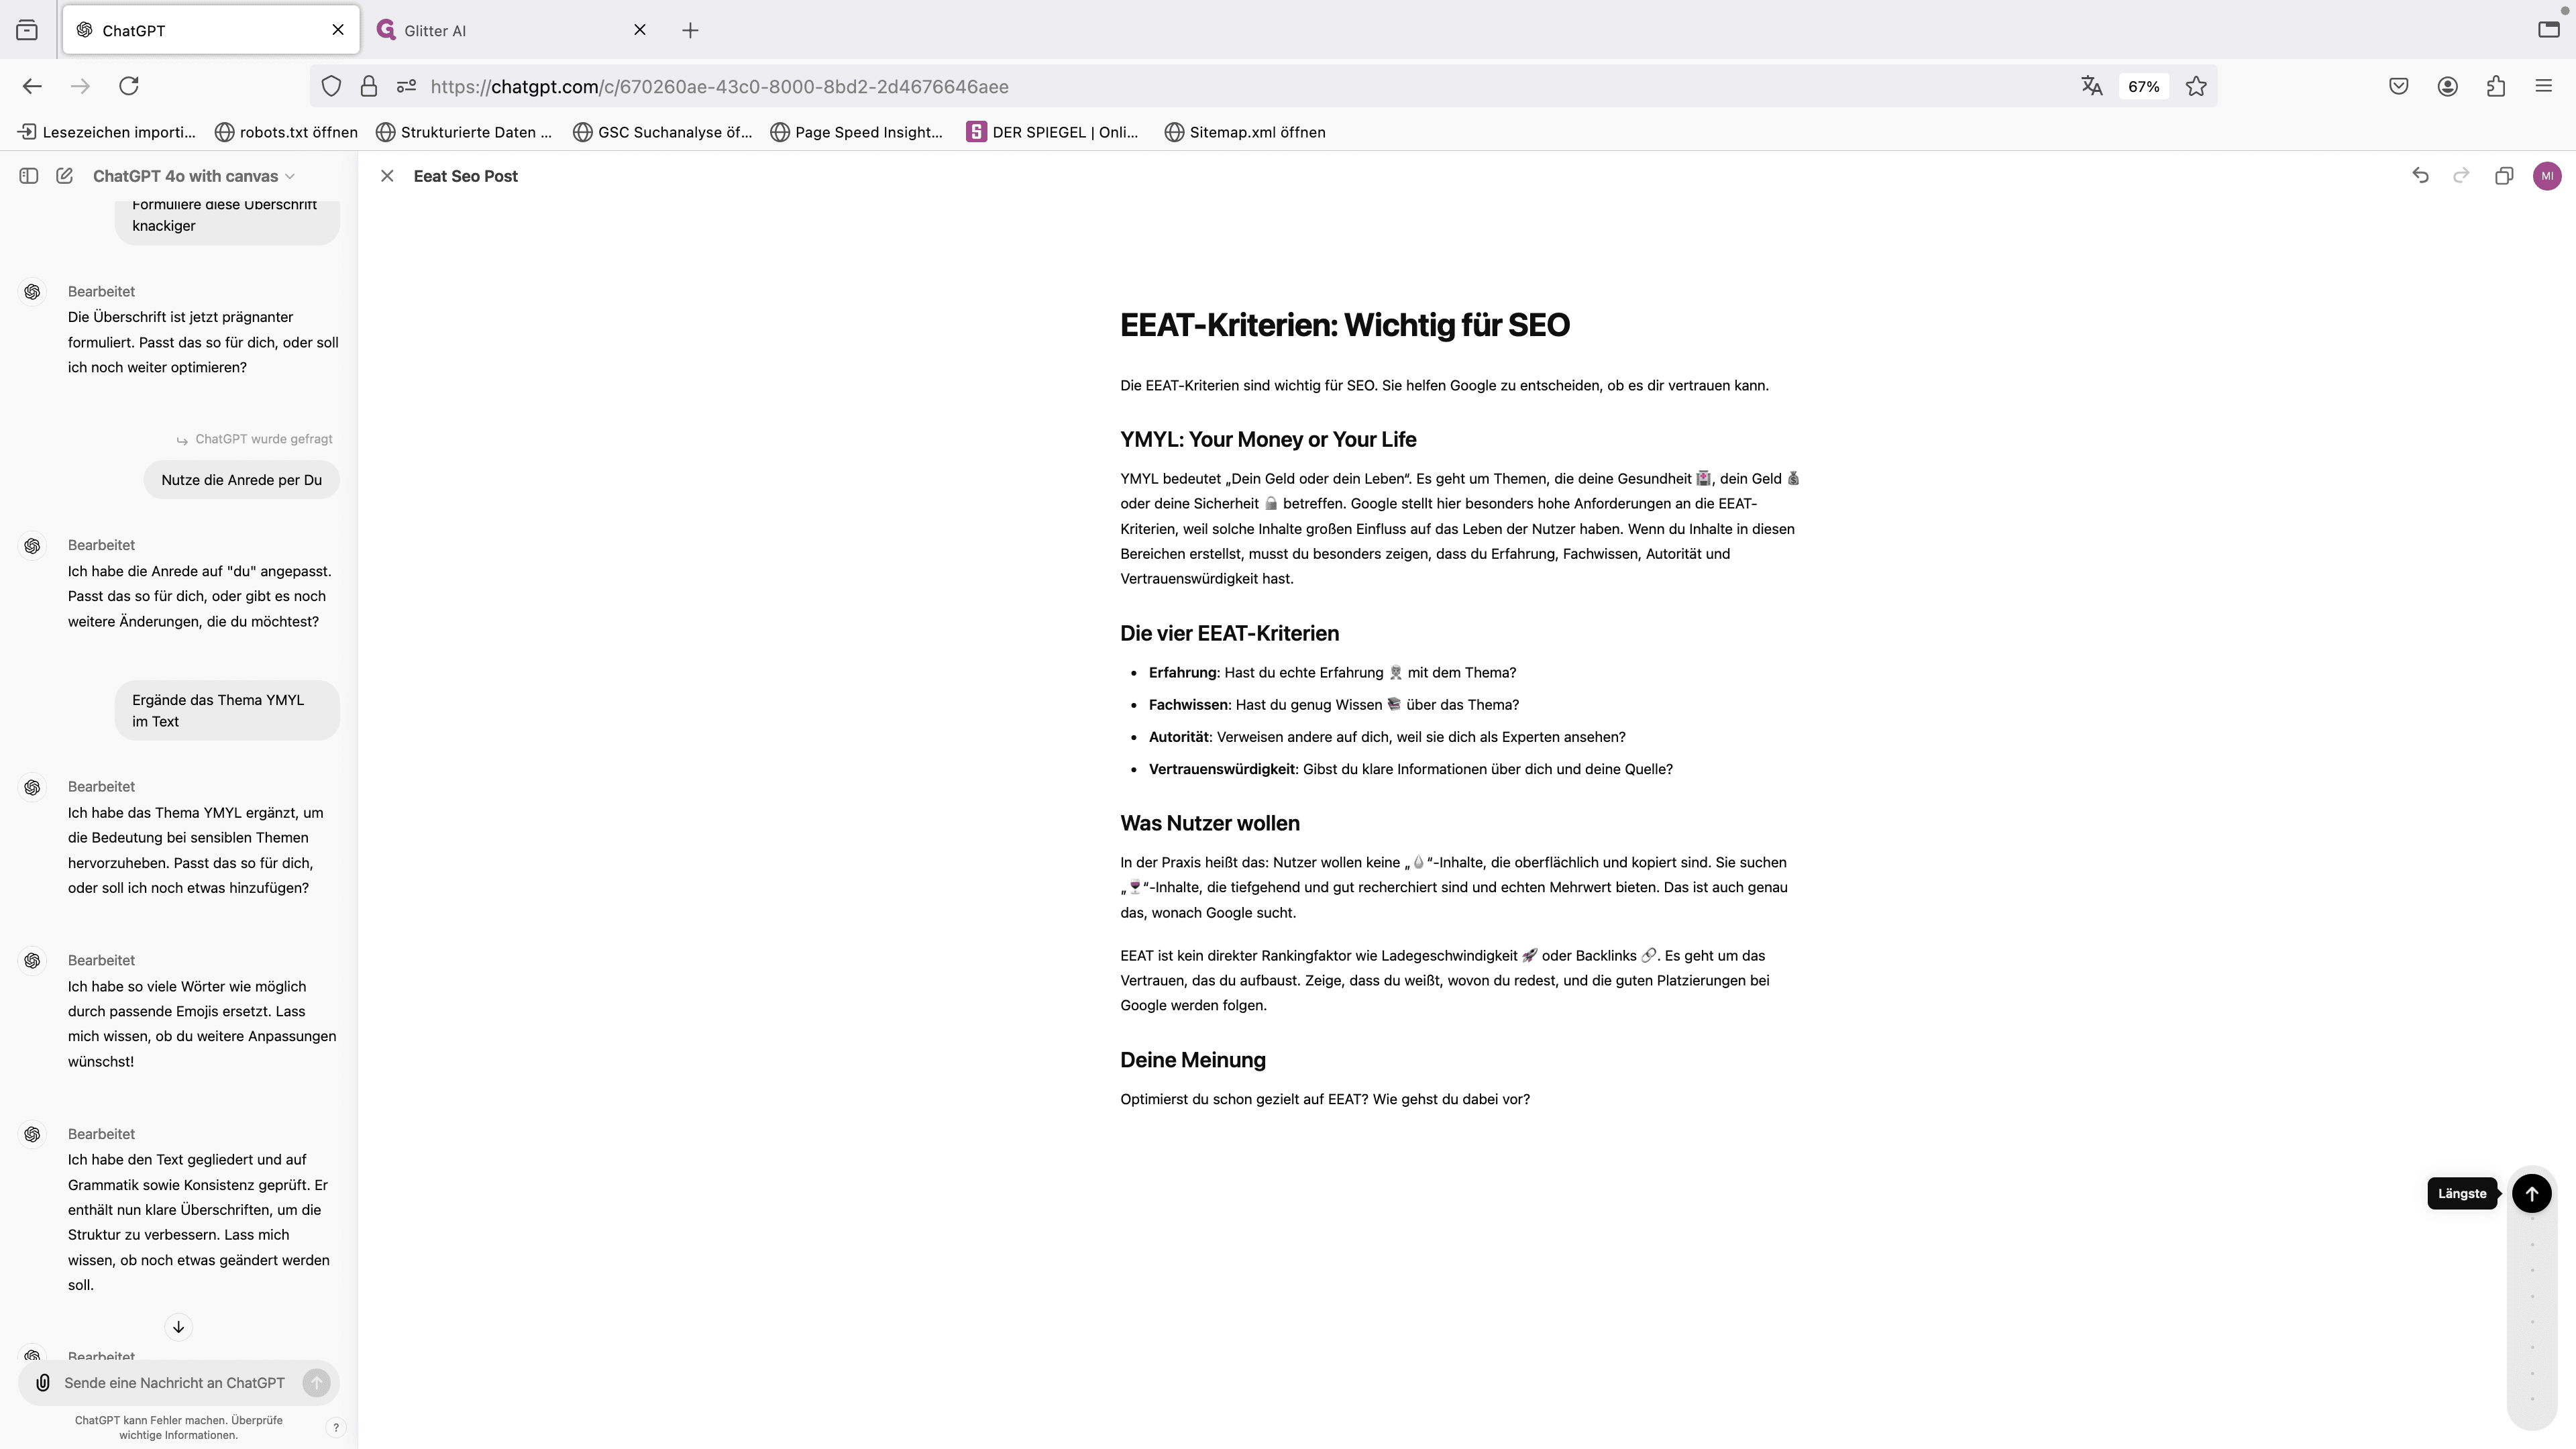This screenshot has height=1449, width=2576.
Task: Copy canvas content with copy icon
Action: [x=2504, y=176]
